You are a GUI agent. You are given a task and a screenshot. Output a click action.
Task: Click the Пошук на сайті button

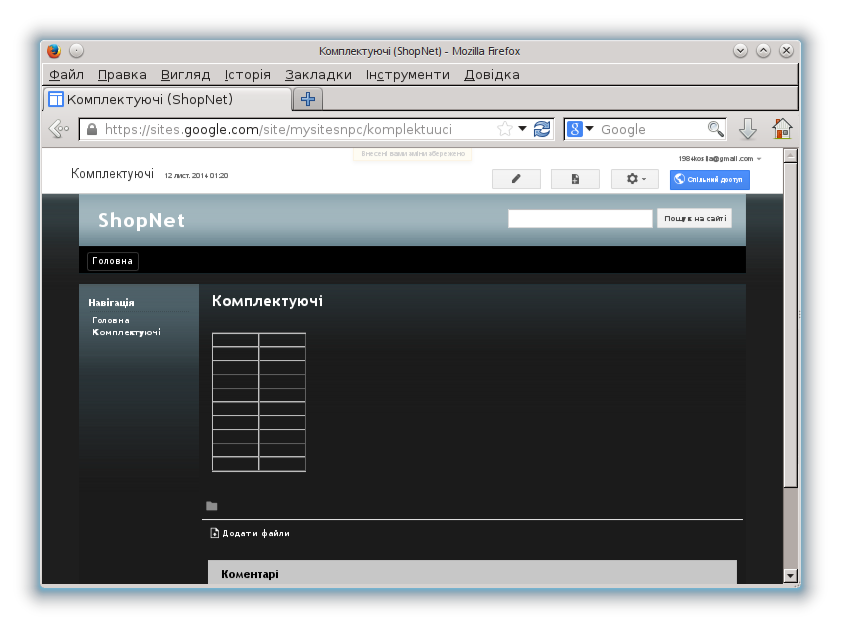coord(694,218)
